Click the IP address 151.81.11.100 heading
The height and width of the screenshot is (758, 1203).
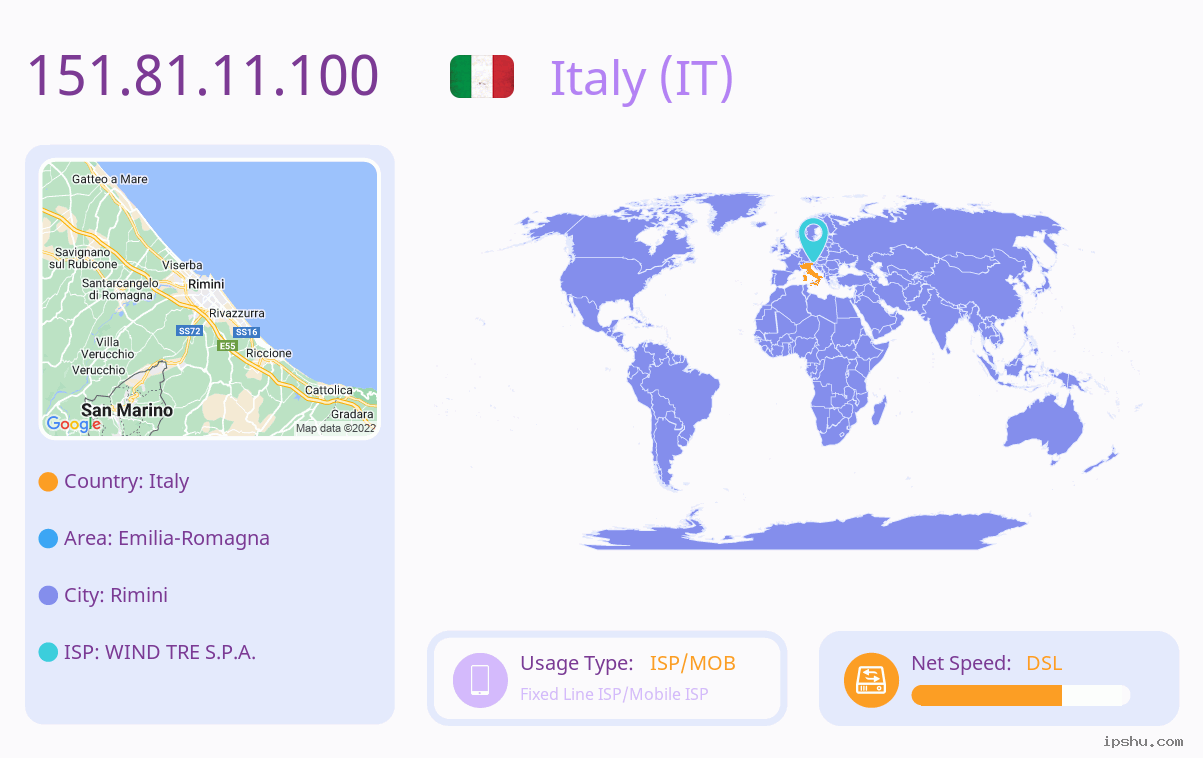[x=203, y=76]
